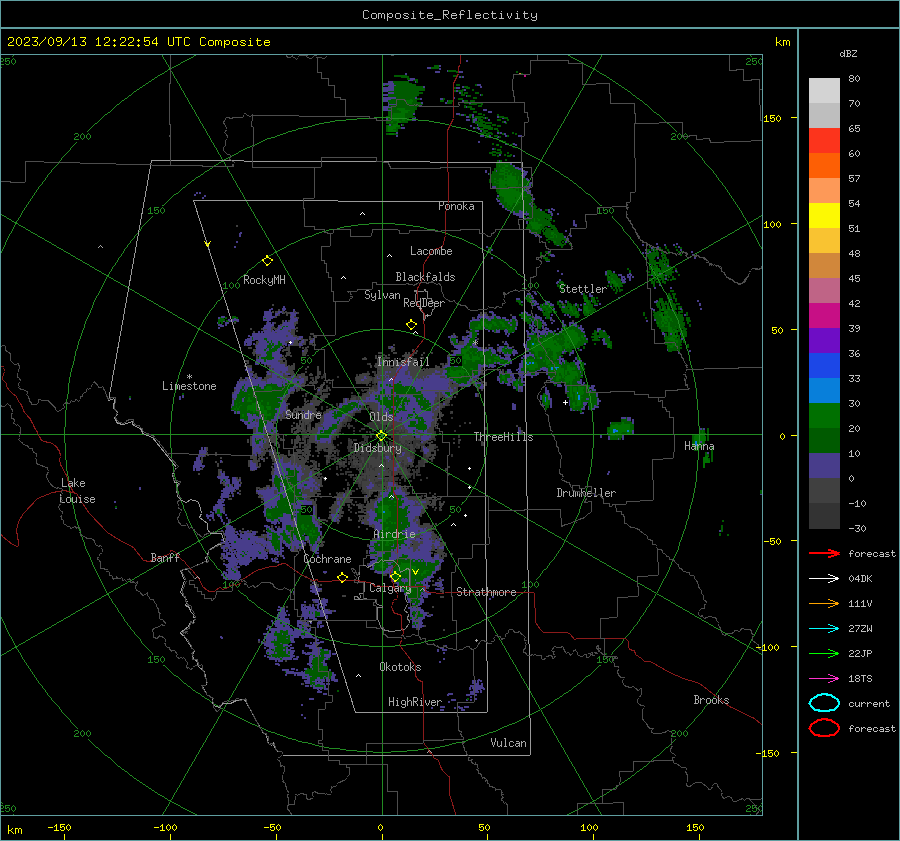Click the Lake Louise label
Viewport: 900px width, 841px height.
[x=77, y=491]
